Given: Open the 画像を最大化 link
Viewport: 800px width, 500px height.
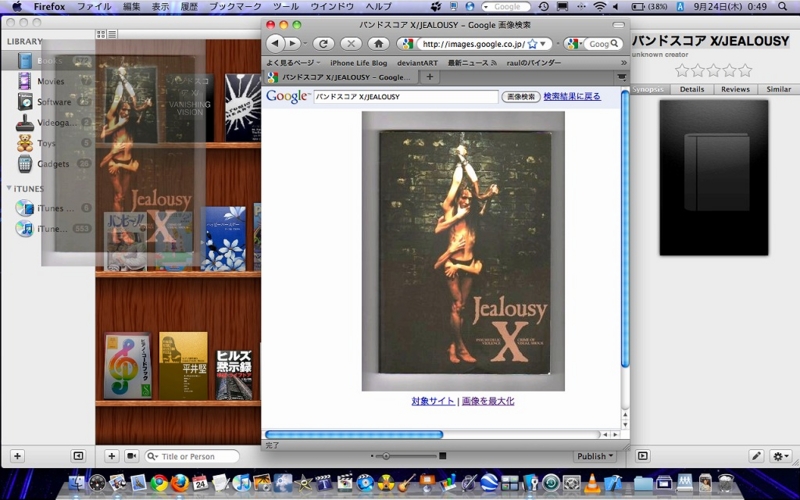Looking at the screenshot, I should click(488, 401).
